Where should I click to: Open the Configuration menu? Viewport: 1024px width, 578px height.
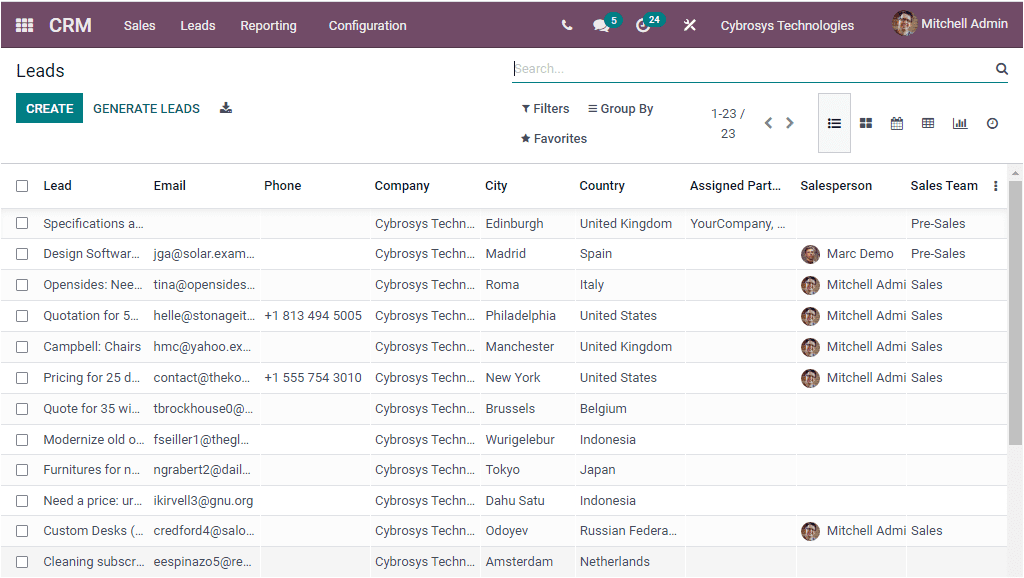point(368,25)
